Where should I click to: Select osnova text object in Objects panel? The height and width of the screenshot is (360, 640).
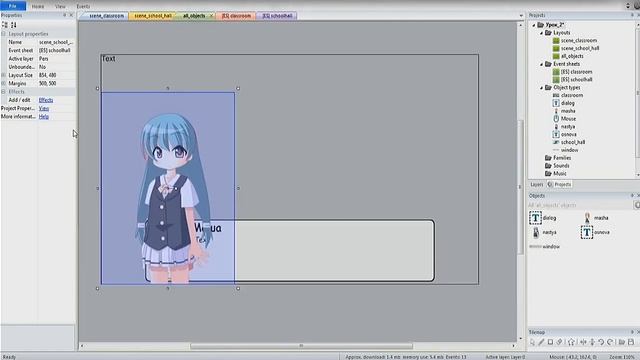click(x=595, y=232)
